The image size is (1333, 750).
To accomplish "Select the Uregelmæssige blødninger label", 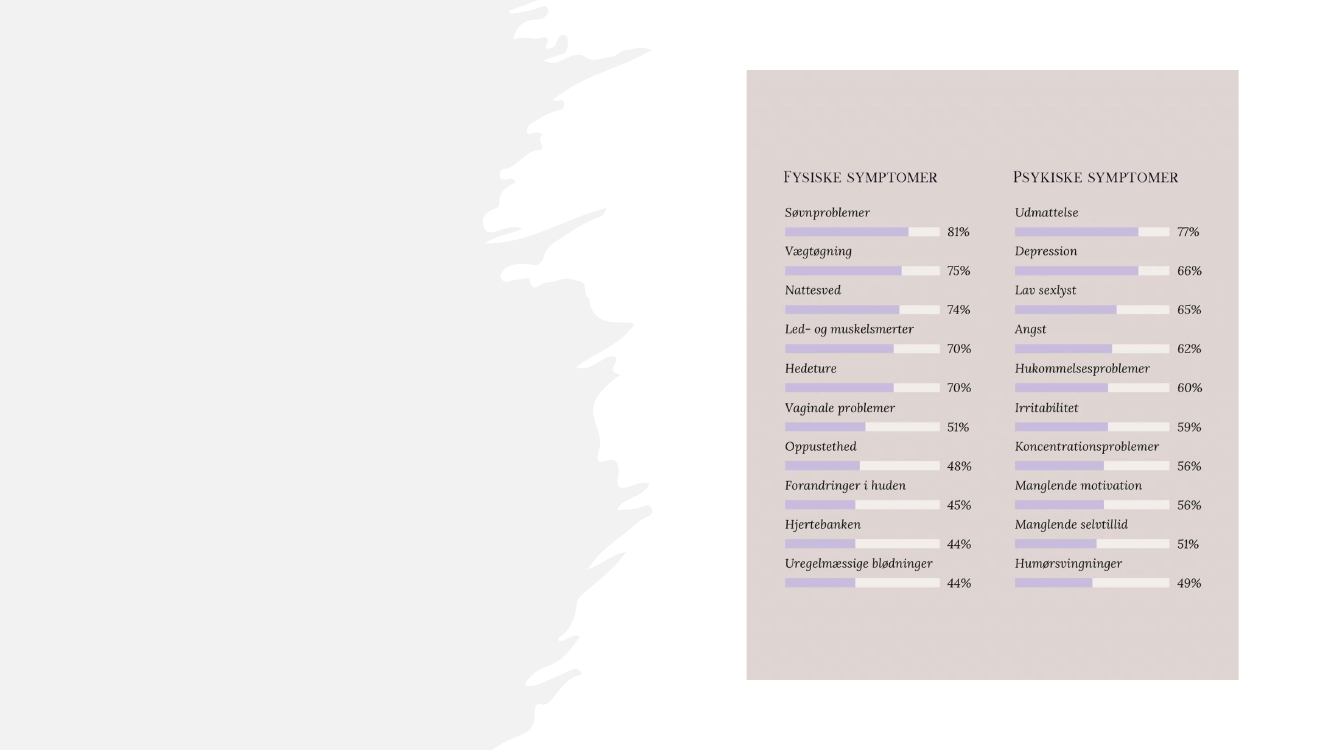I will (859, 564).
